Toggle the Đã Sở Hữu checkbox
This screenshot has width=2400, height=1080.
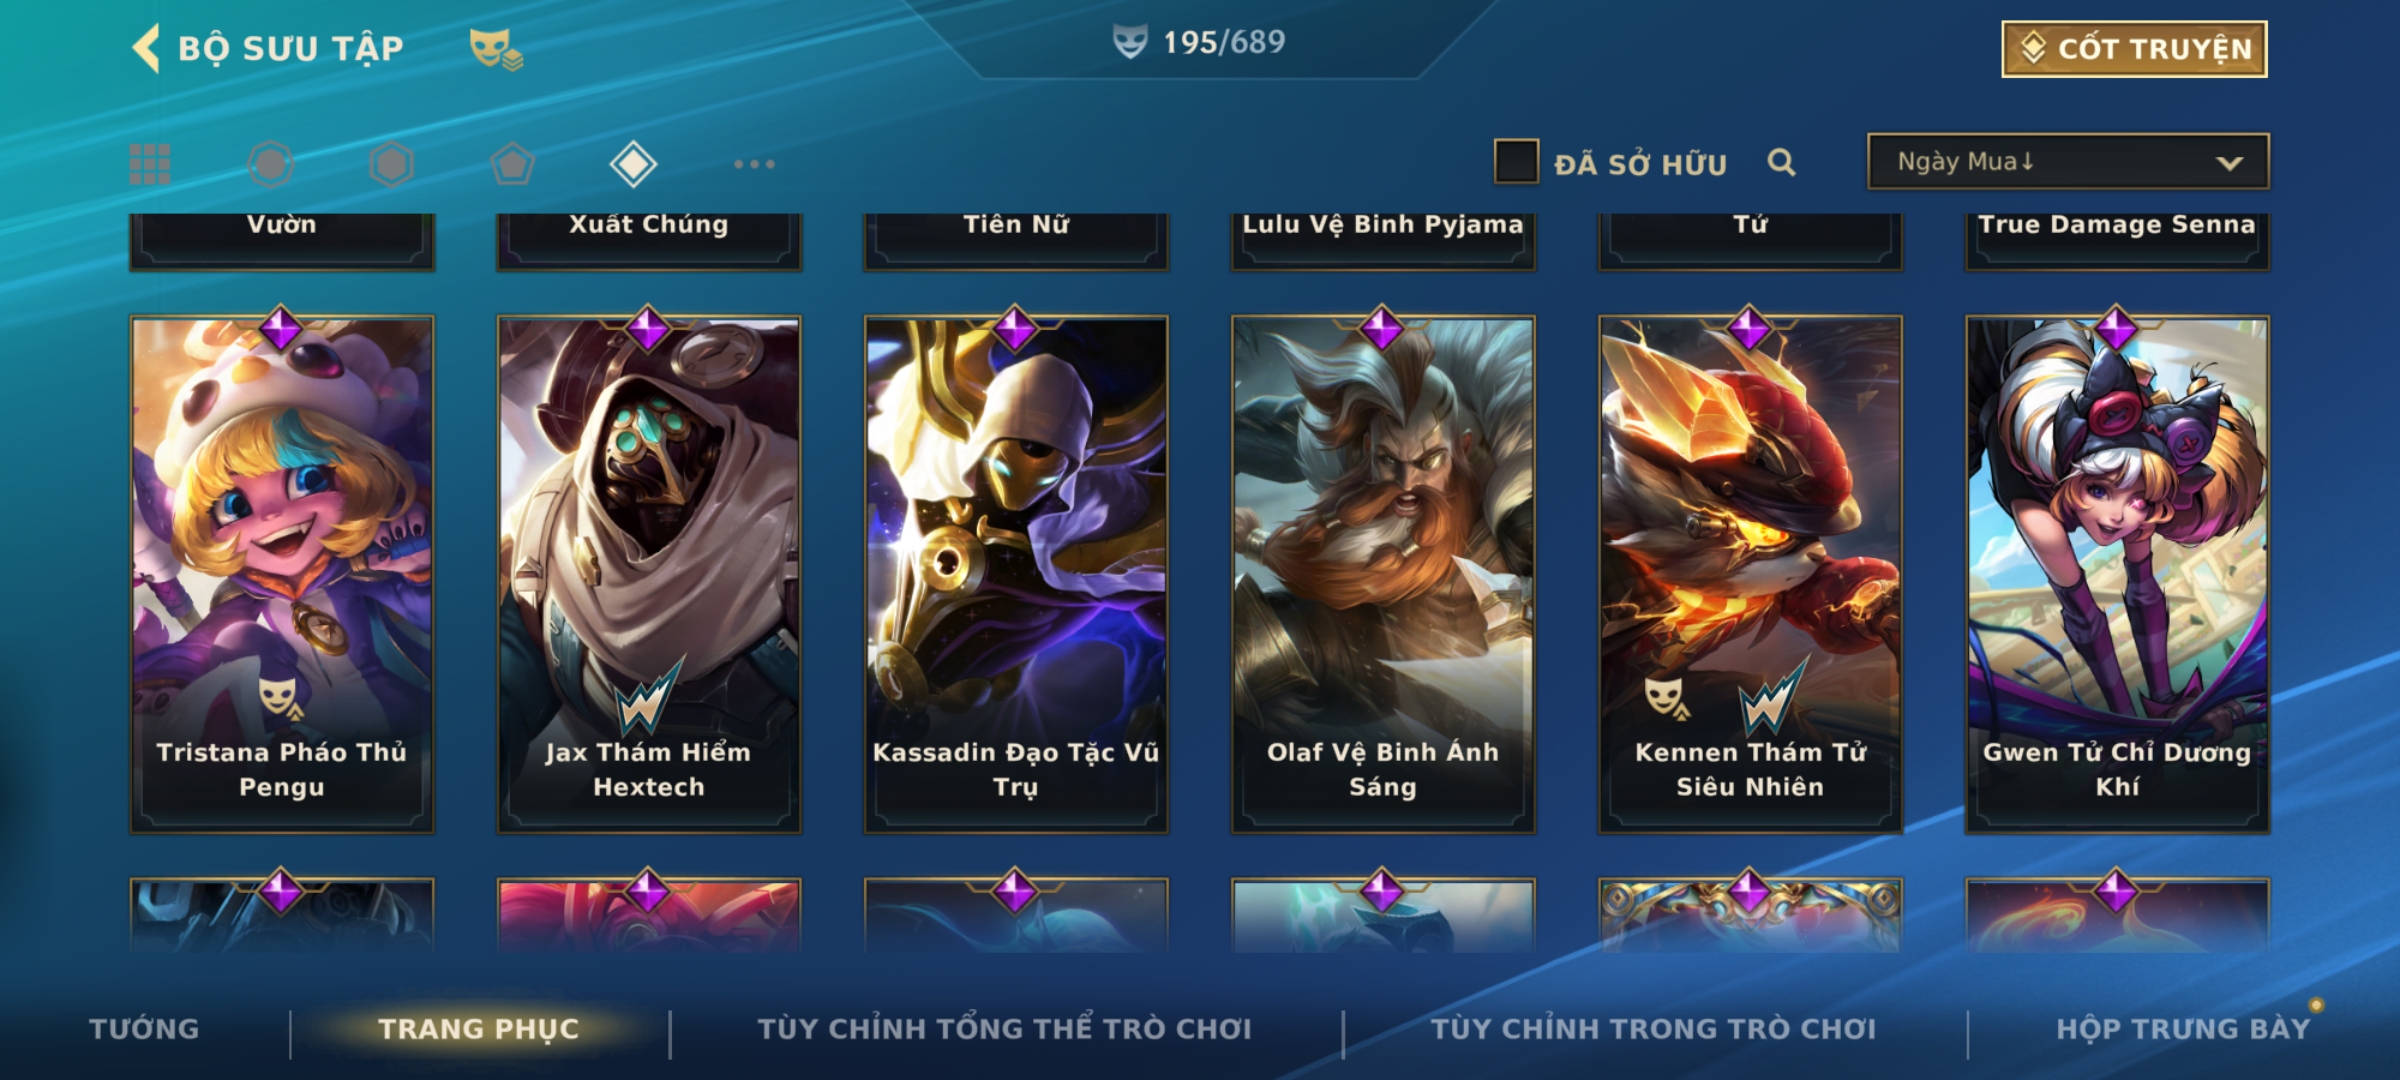pos(1516,162)
